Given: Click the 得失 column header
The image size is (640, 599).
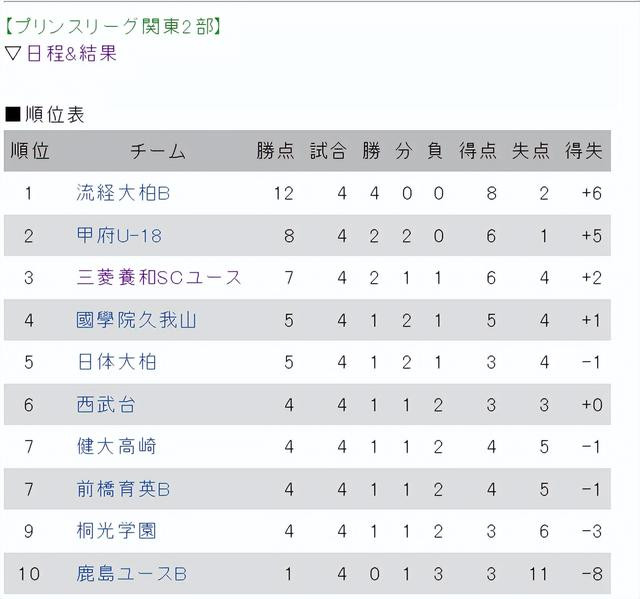Looking at the screenshot, I should point(584,151).
